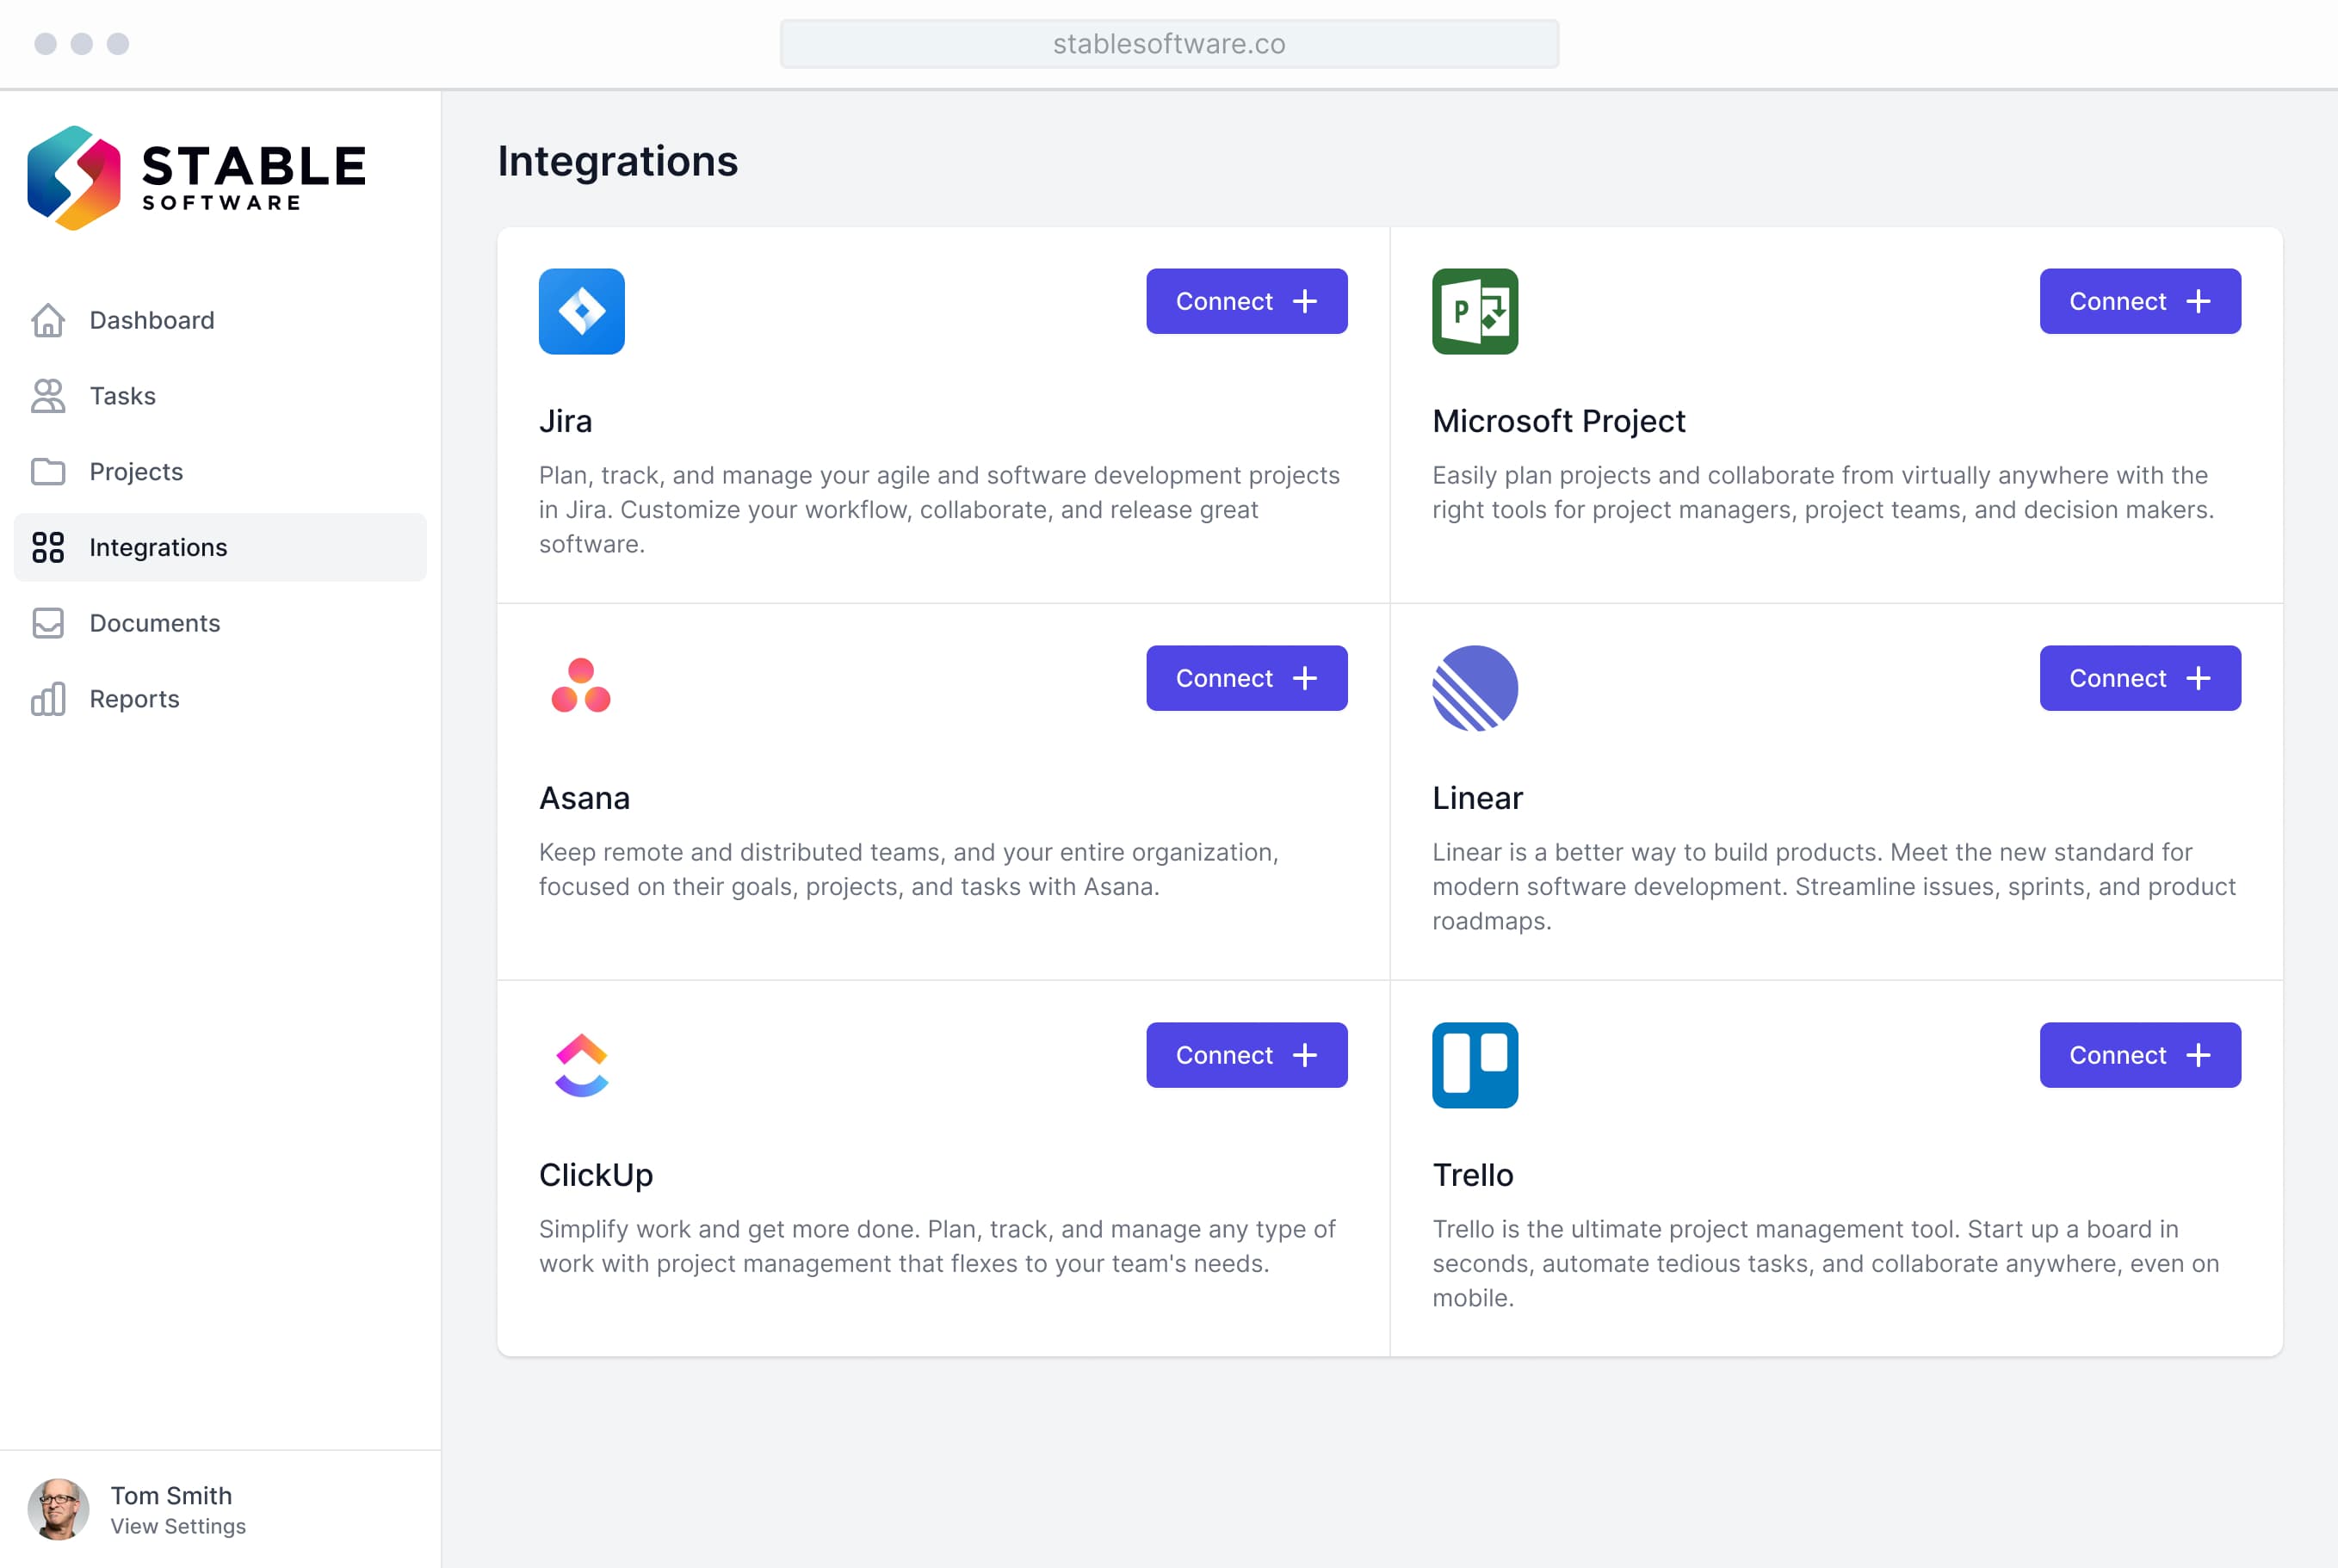Click the Asana three-dot logo

pos(581,685)
